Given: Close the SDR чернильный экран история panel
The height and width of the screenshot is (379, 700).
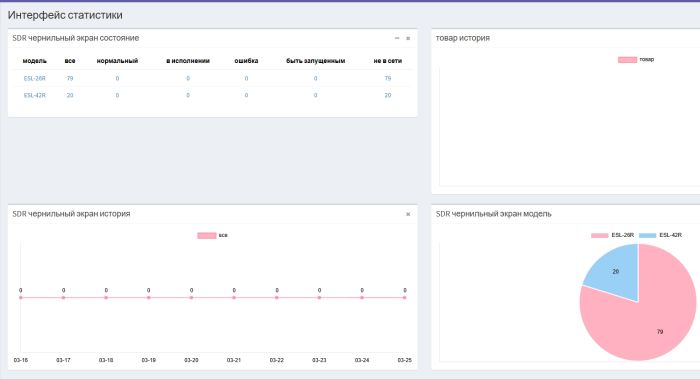Looking at the screenshot, I should (408, 214).
